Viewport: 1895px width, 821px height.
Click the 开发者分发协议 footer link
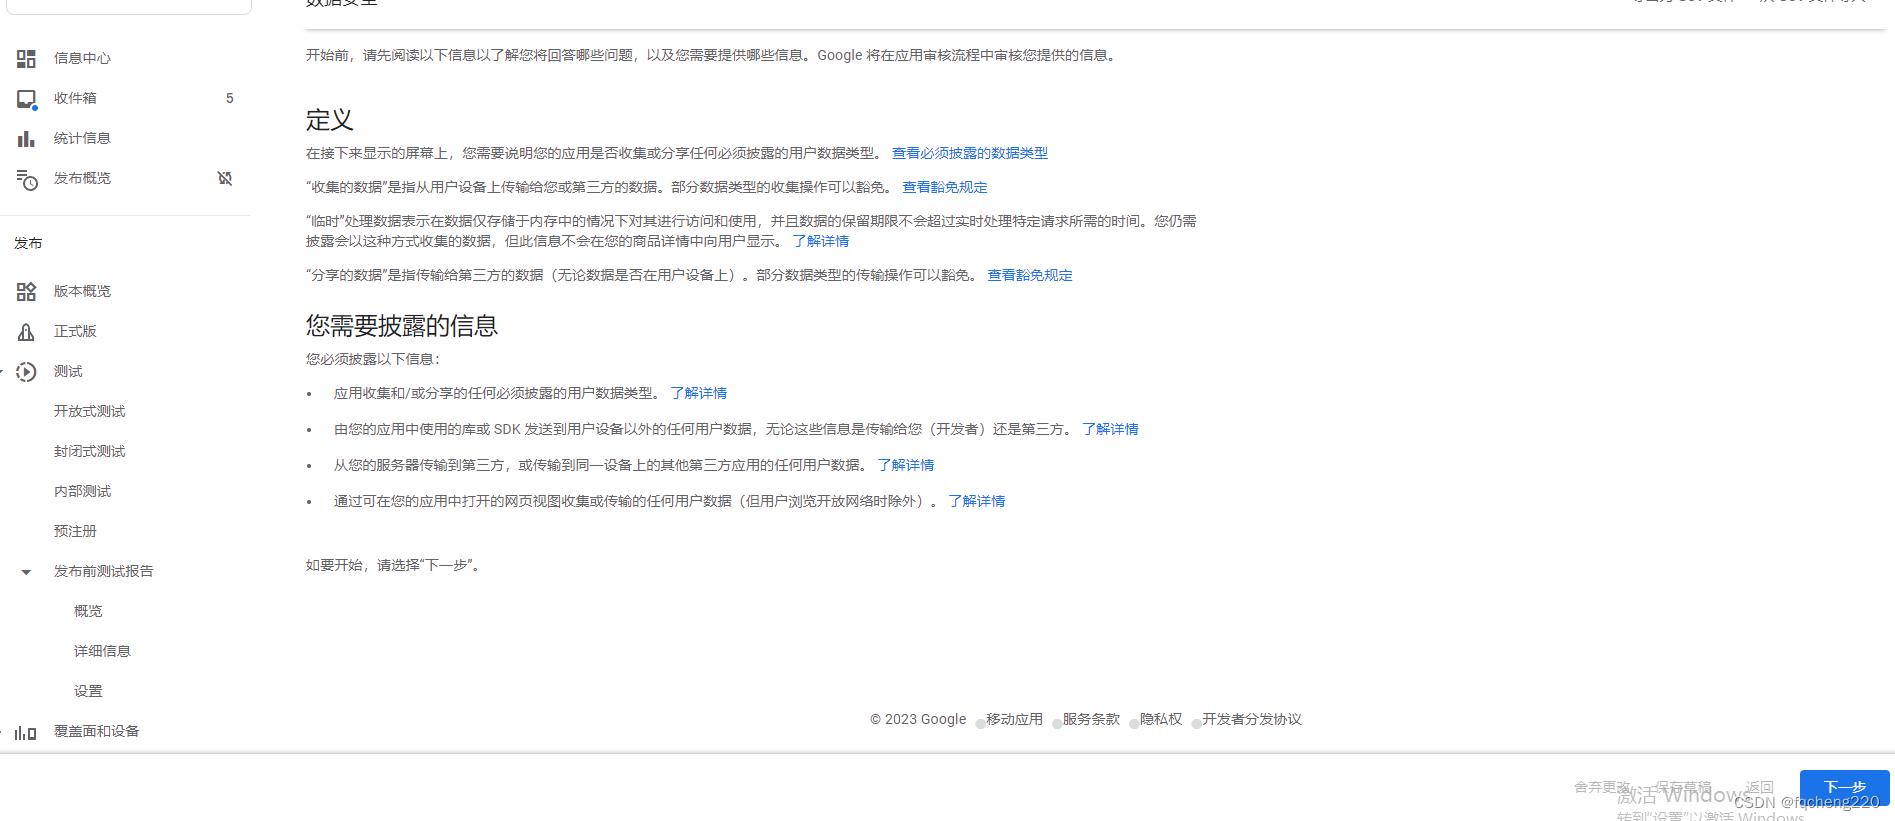pos(1252,719)
